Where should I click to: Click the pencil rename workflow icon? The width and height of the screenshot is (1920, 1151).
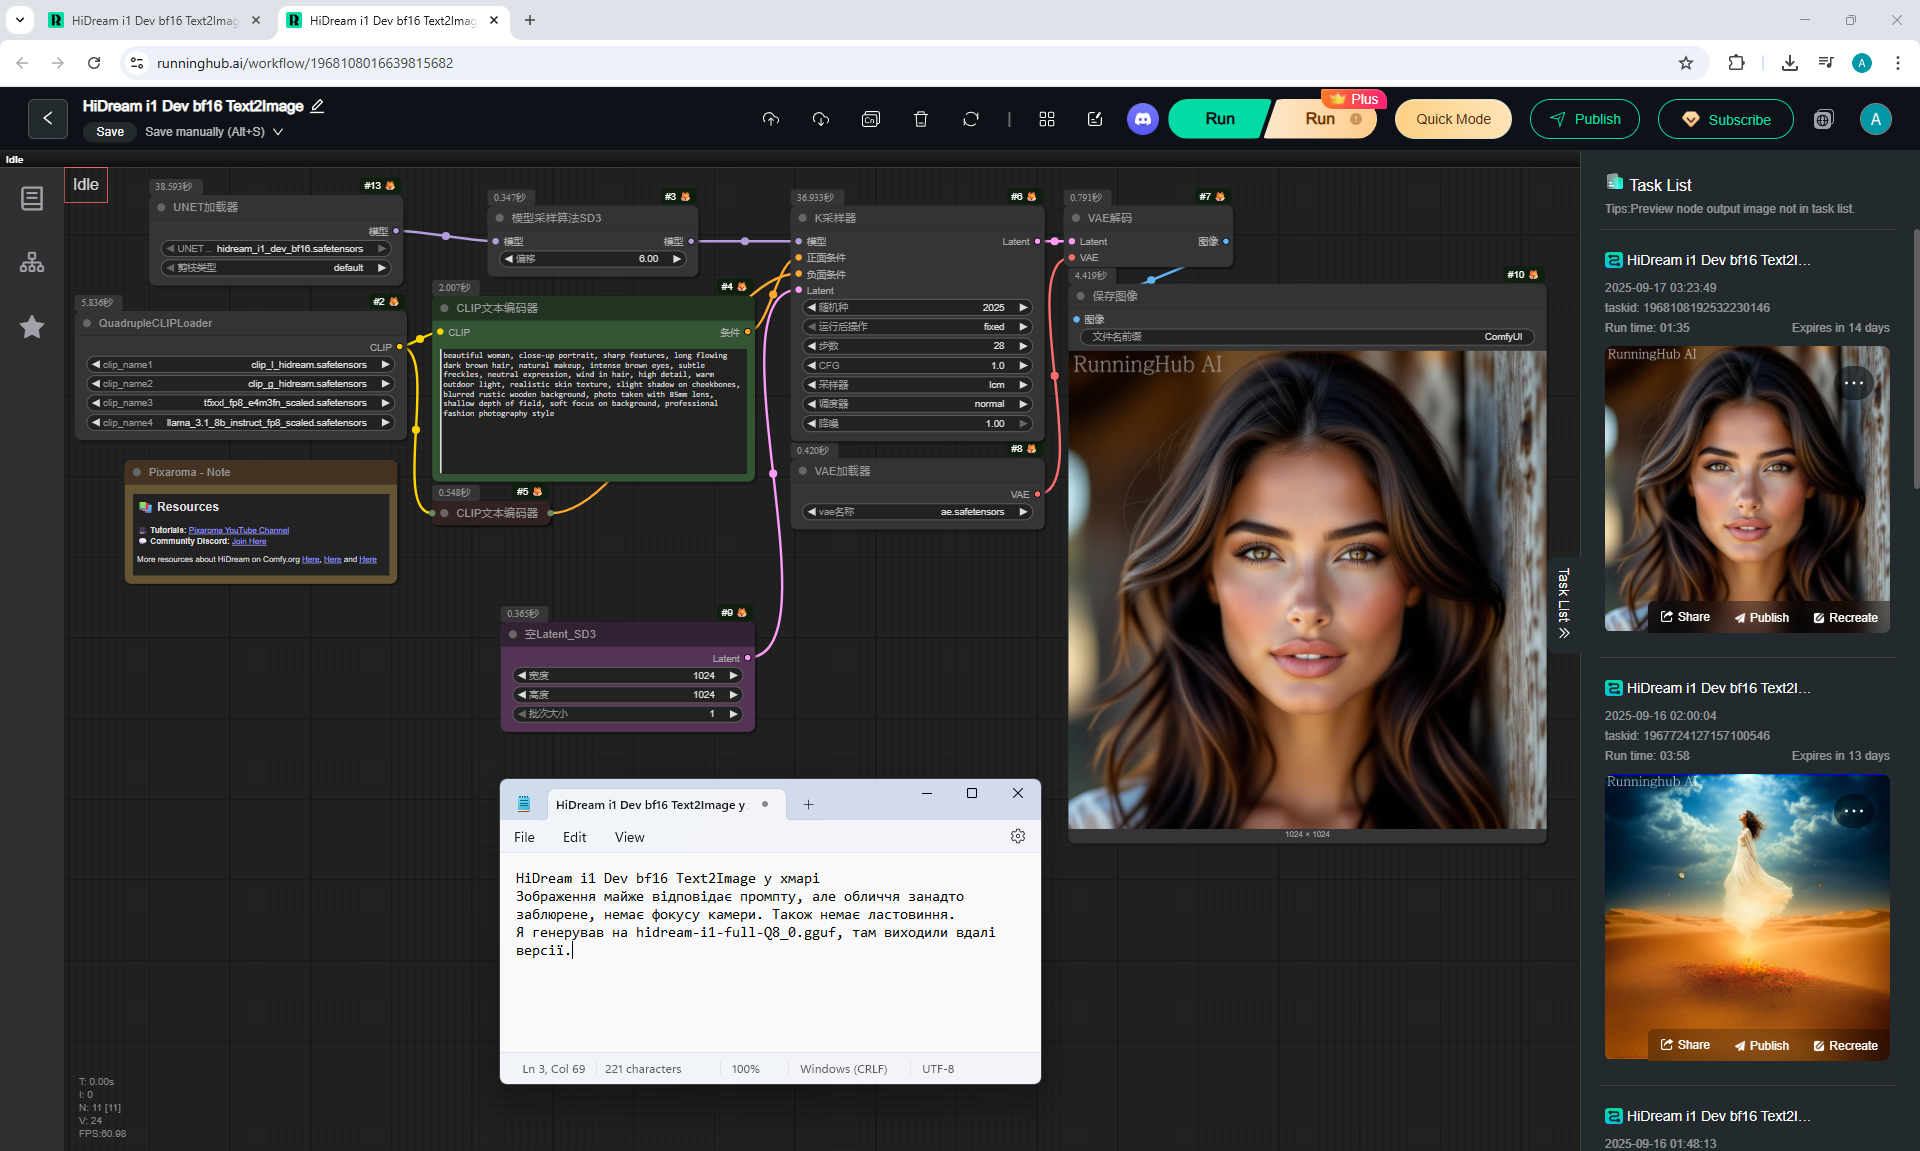coord(318,106)
